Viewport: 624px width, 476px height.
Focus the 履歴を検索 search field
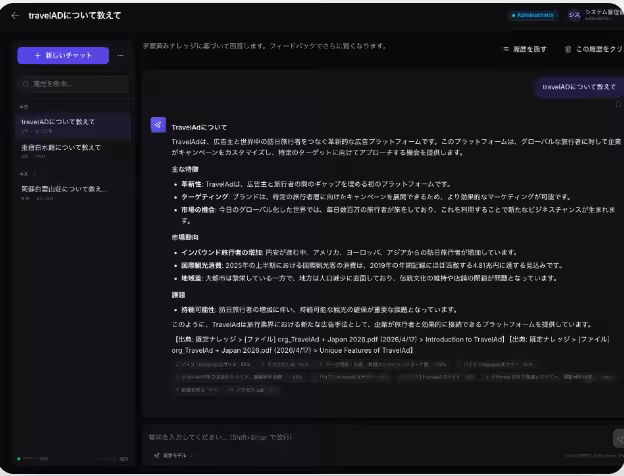pos(74,84)
